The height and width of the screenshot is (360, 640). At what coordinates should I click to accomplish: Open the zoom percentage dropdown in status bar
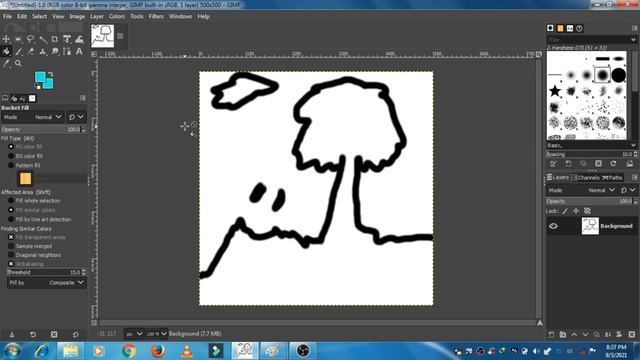(157, 334)
